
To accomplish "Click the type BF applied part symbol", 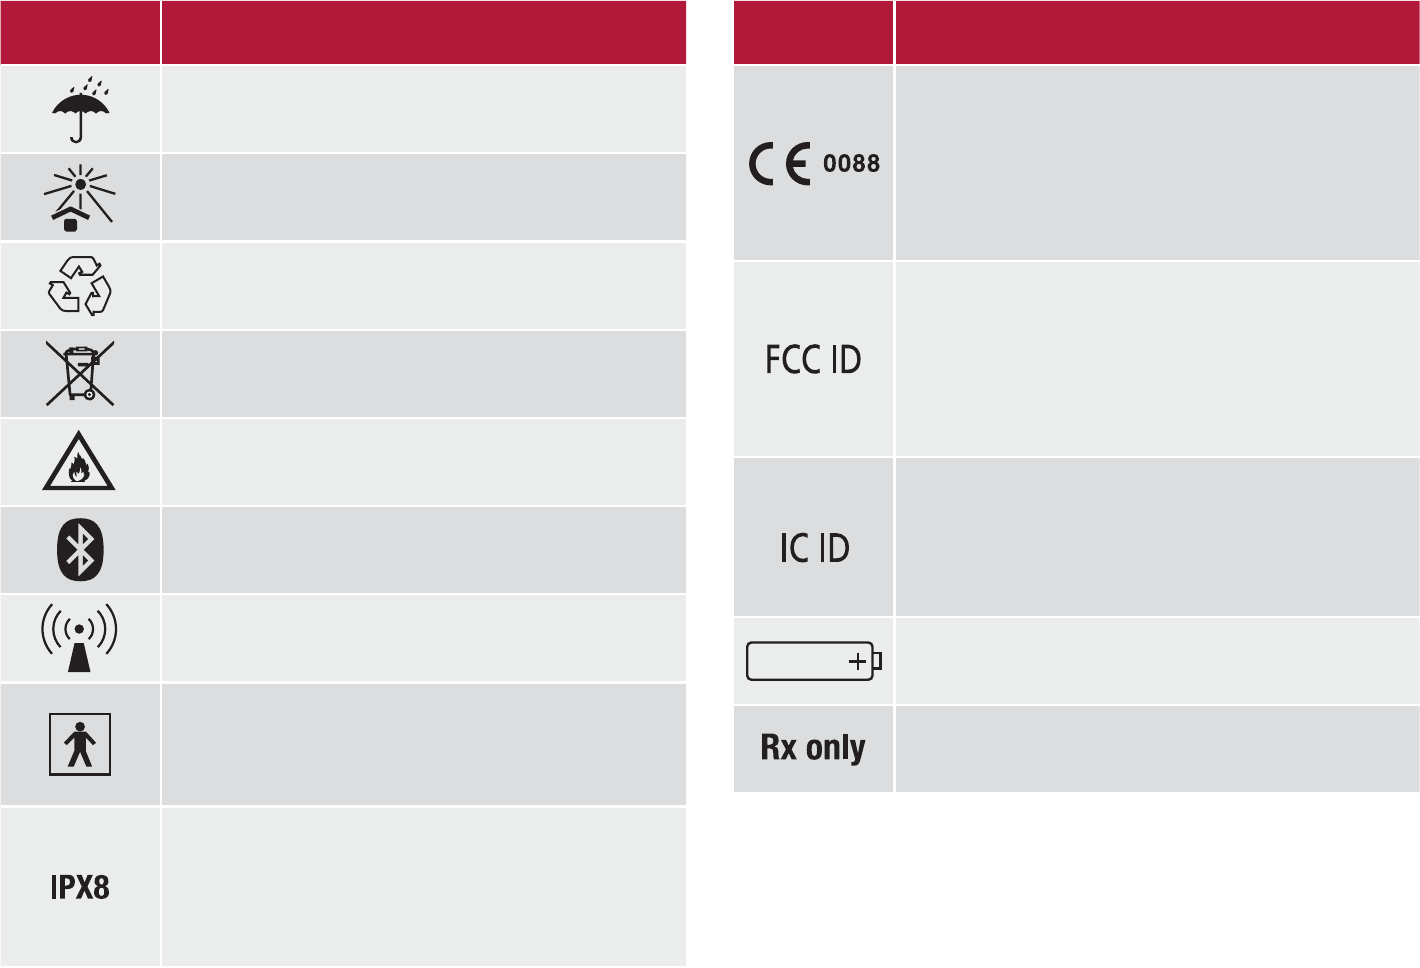I will click(80, 745).
